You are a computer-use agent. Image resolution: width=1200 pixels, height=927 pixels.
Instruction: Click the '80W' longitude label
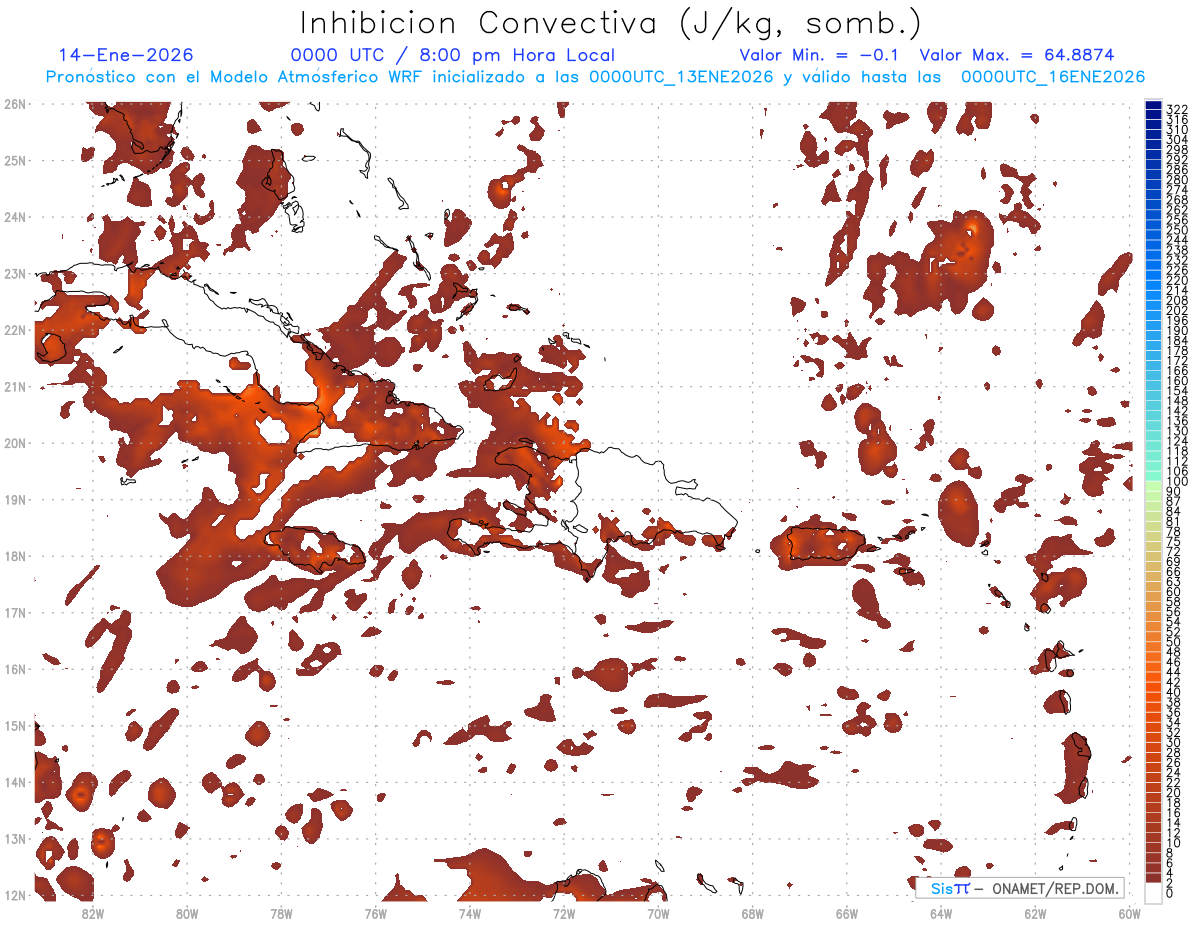click(x=187, y=912)
